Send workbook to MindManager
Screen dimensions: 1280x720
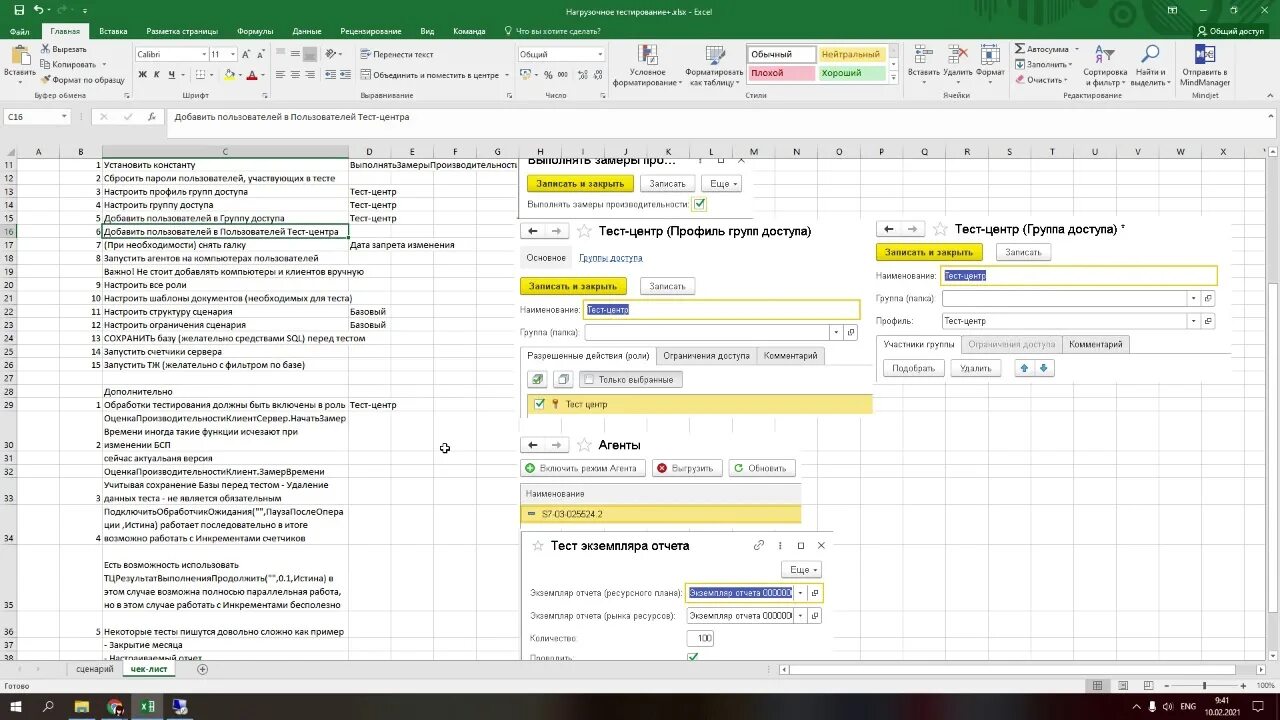1204,66
